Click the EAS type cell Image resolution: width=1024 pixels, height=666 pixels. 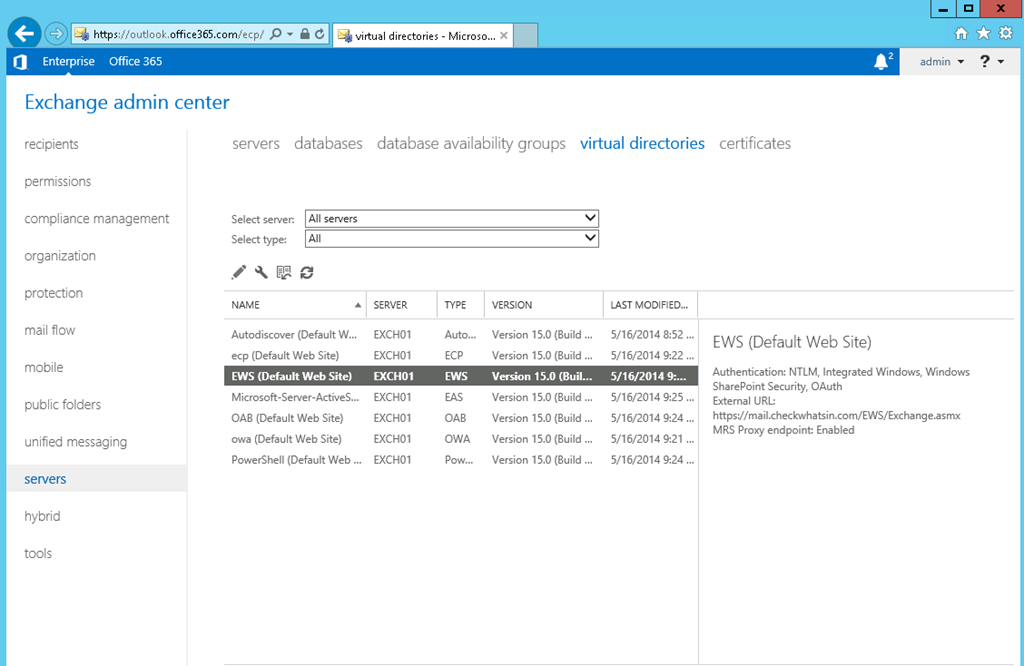pyautogui.click(x=454, y=397)
